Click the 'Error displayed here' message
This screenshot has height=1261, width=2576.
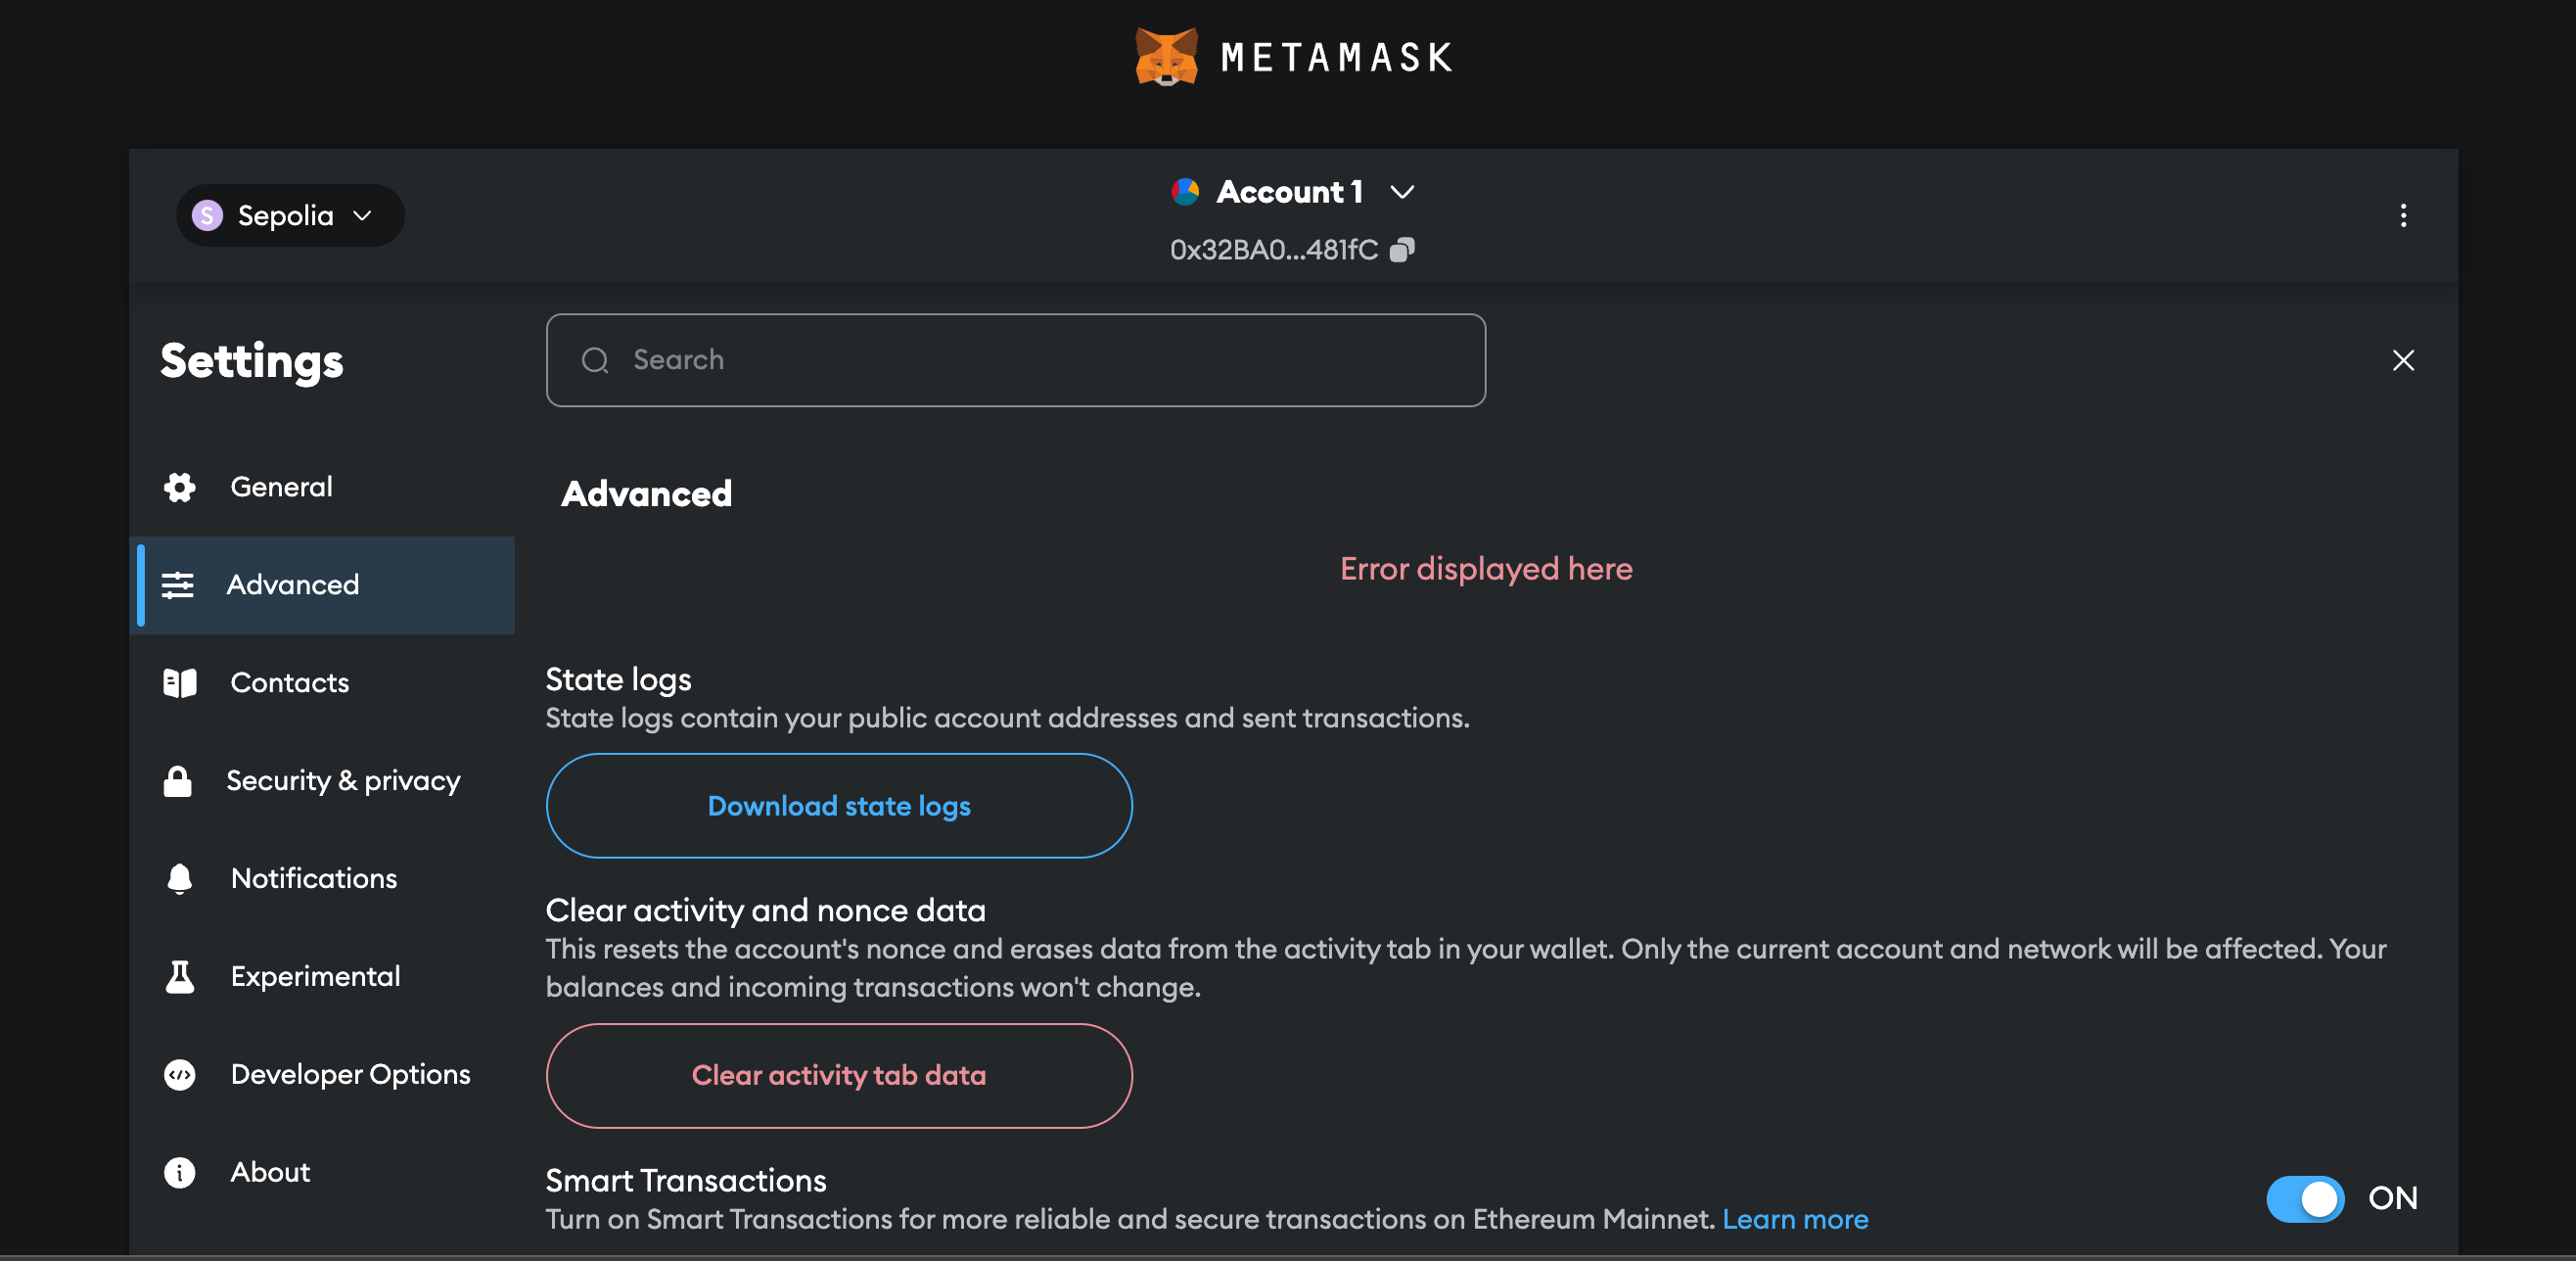pos(1486,569)
